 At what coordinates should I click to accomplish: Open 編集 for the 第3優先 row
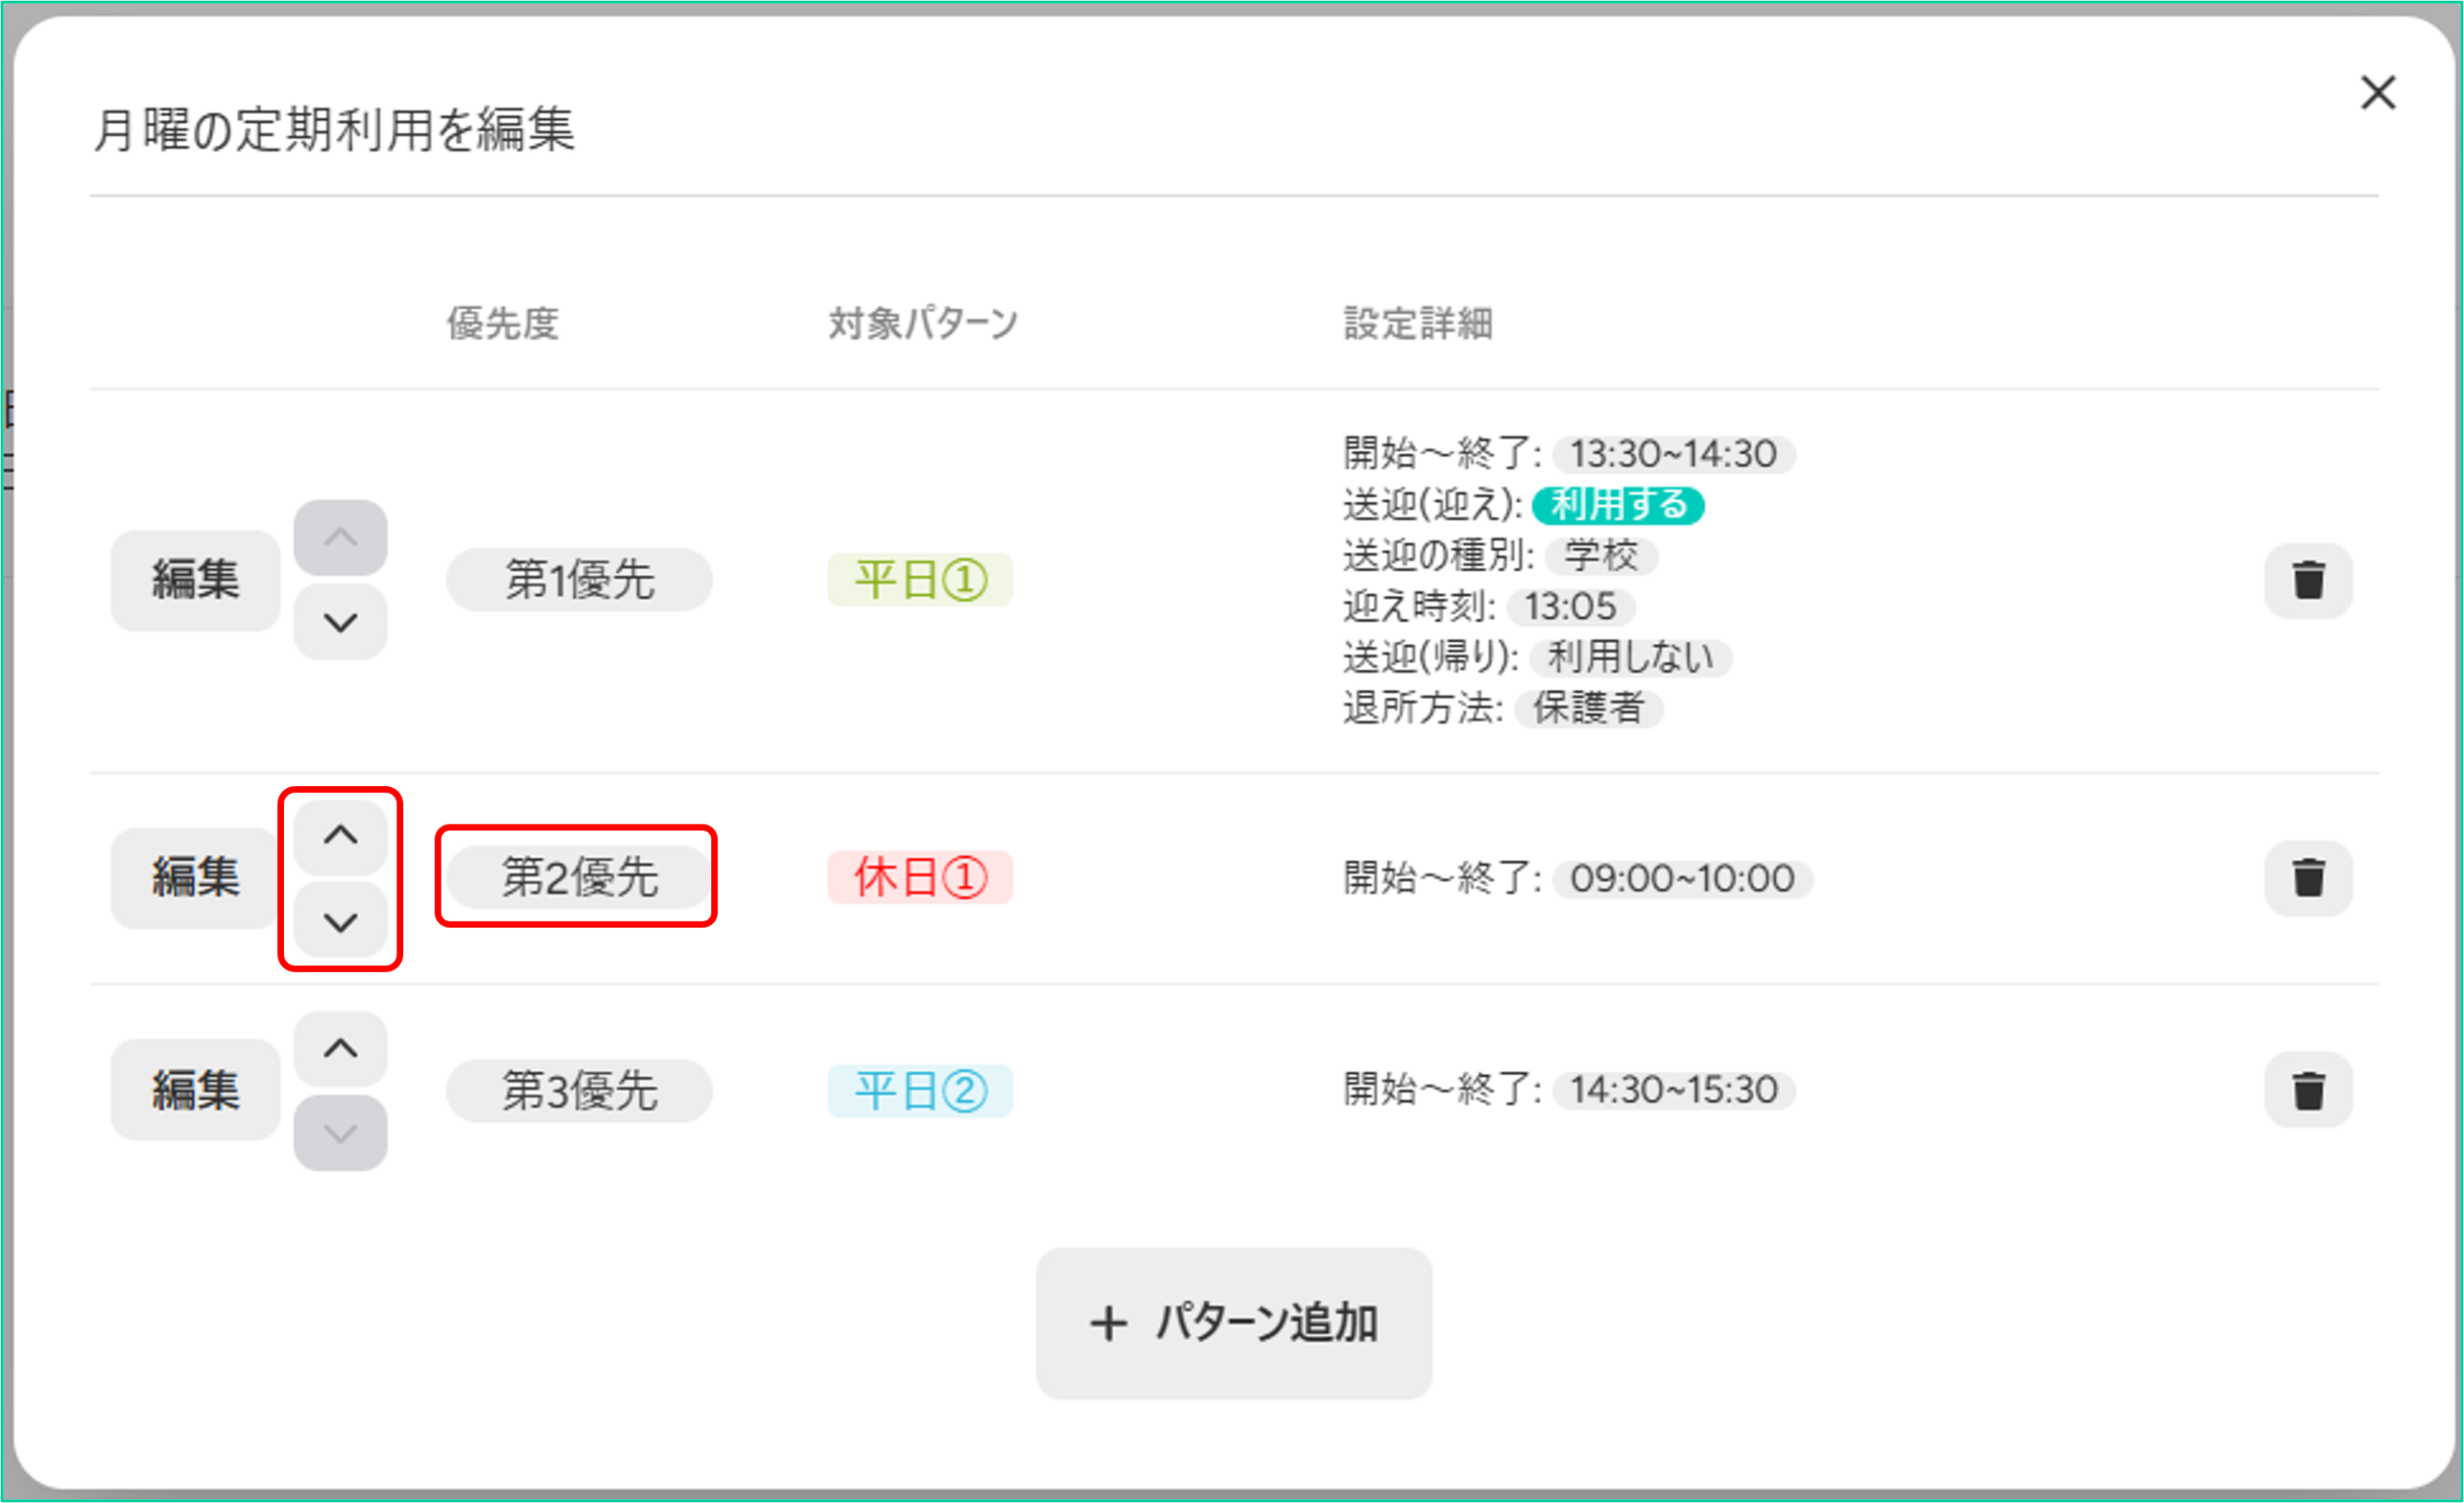tap(195, 1090)
